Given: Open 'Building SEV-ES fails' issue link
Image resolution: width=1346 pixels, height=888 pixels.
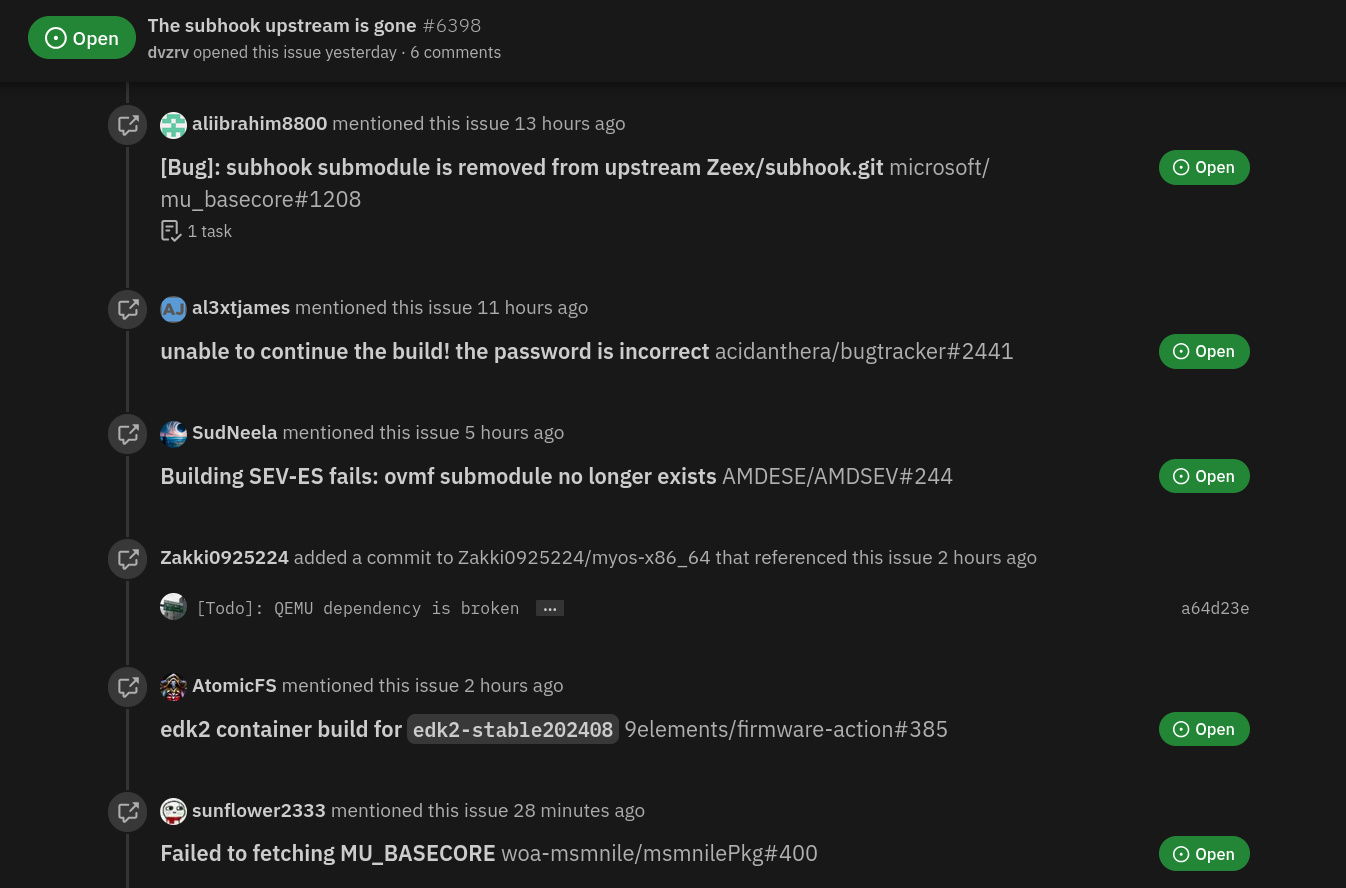Looking at the screenshot, I should tap(439, 476).
